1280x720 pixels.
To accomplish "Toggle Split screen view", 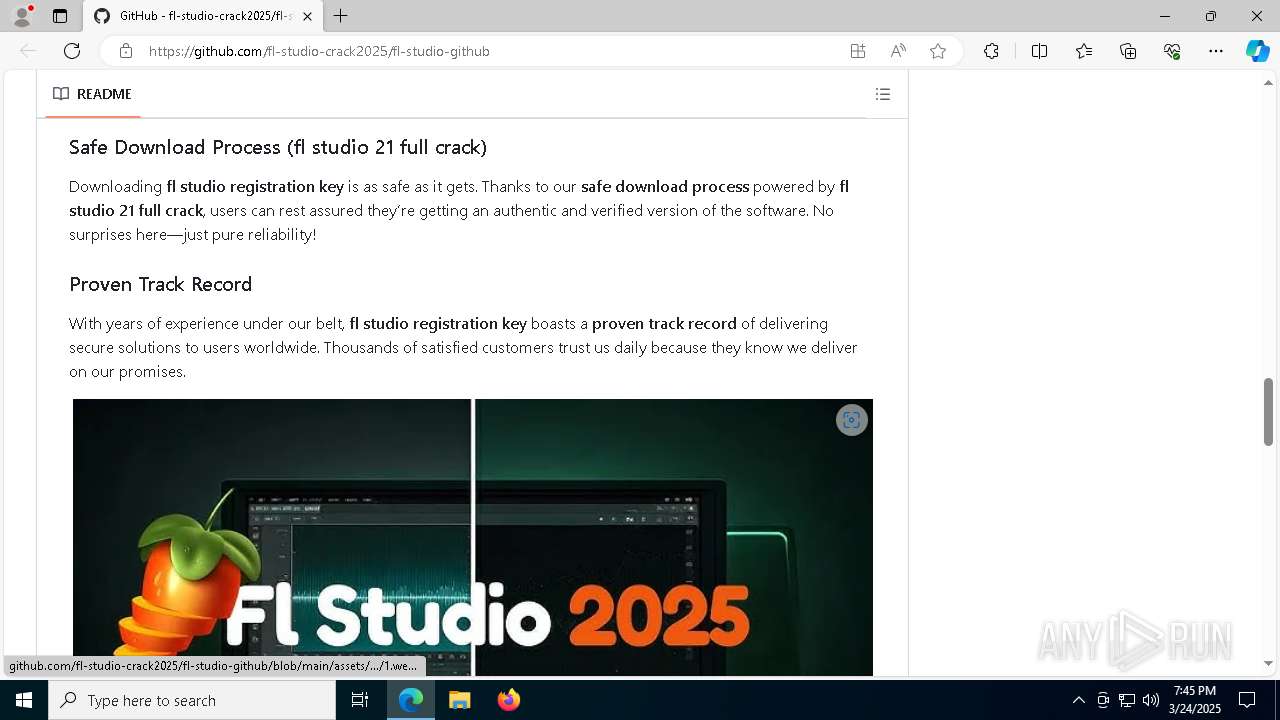I will [x=1039, y=51].
